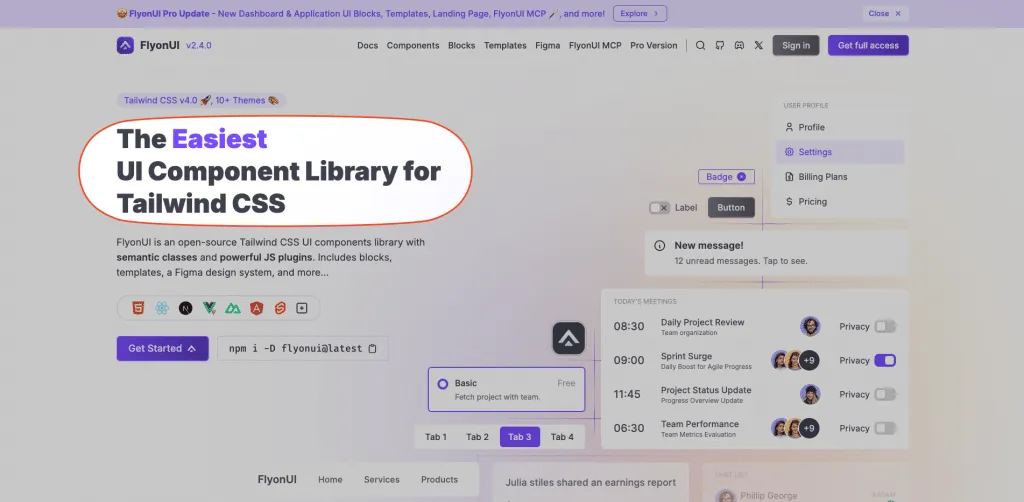This screenshot has width=1024, height=502.
Task: Switch to Tab 2
Action: pyautogui.click(x=477, y=437)
